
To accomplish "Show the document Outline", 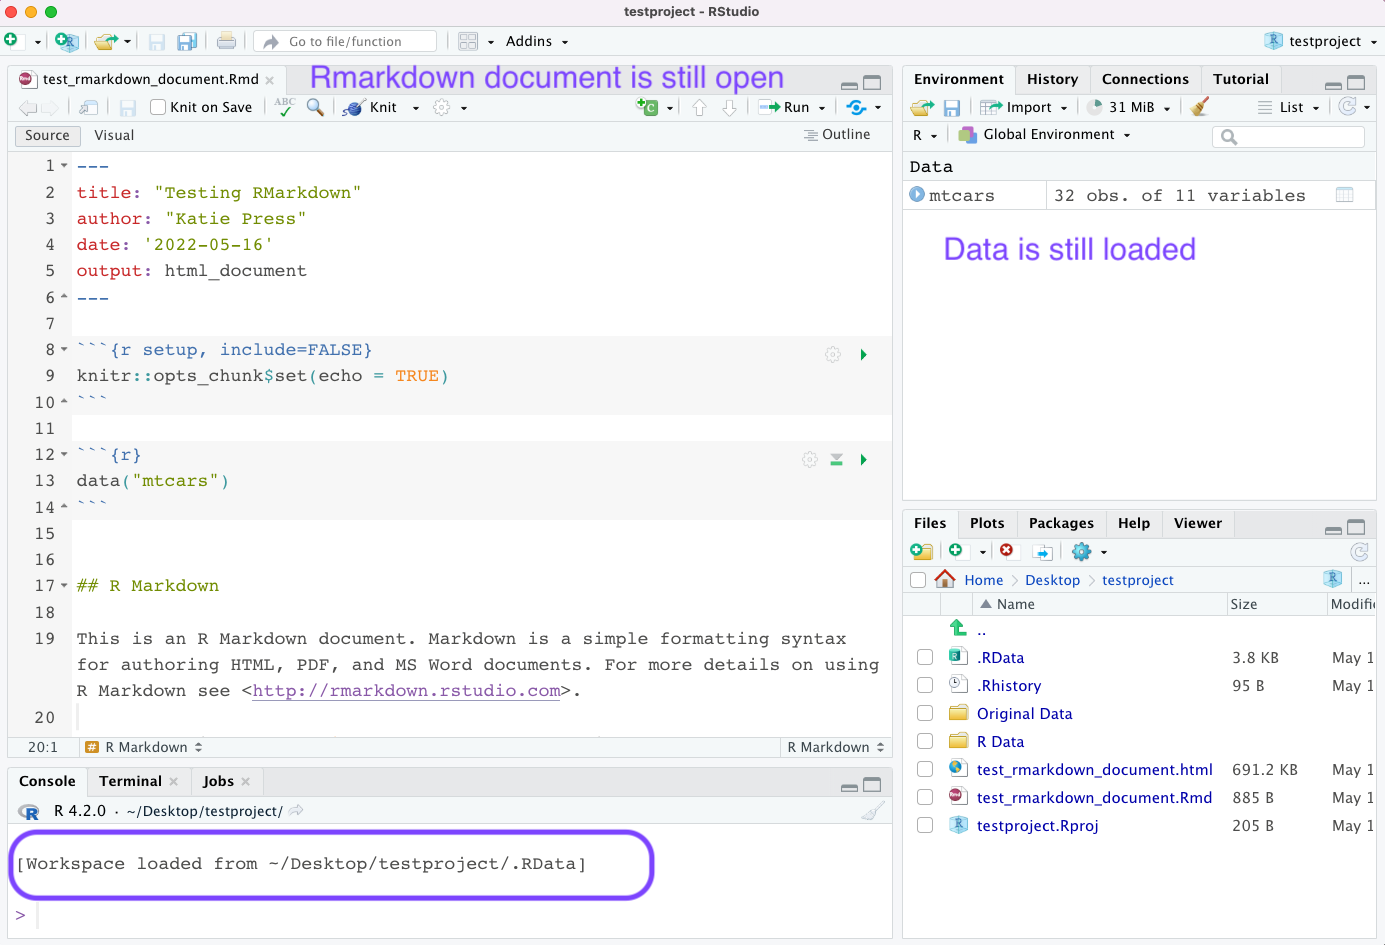I will tap(837, 134).
